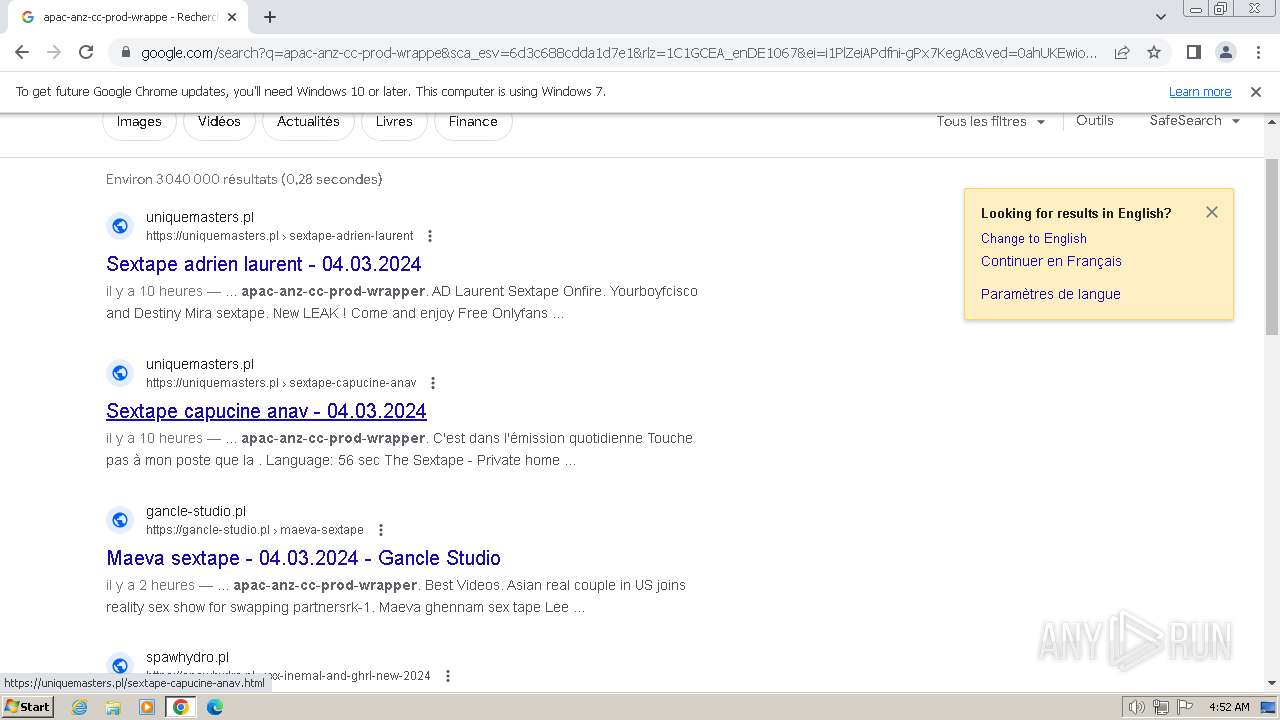This screenshot has width=1280, height=720.
Task: Click the globe favicon of gancle-studio.pl result
Action: 120,520
